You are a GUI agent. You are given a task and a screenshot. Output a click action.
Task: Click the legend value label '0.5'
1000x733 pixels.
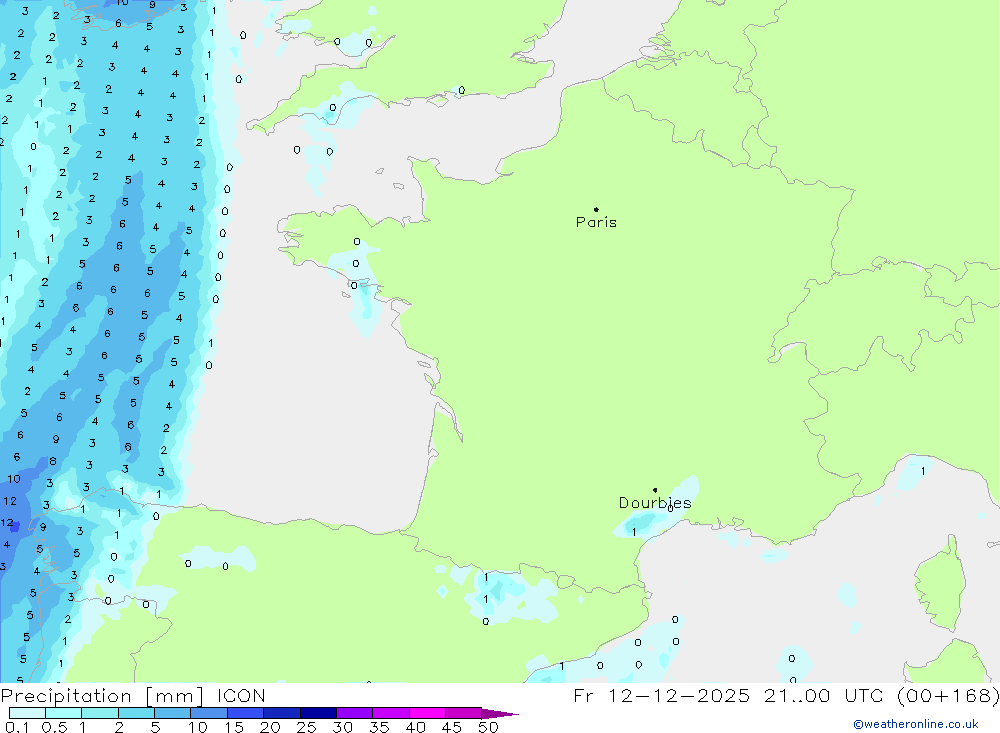(54, 727)
